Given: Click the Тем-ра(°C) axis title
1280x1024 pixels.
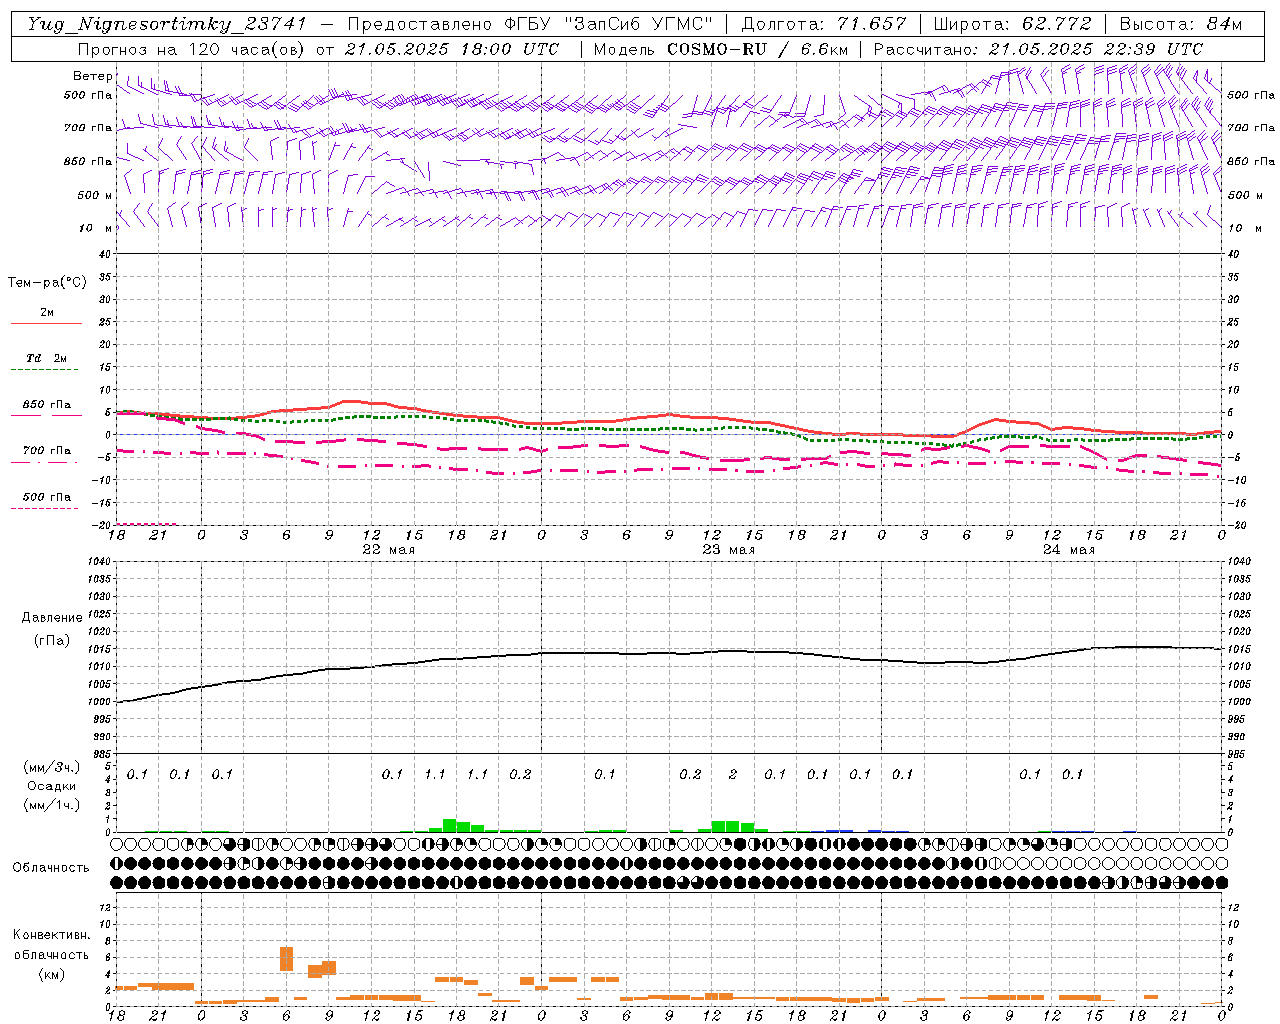Looking at the screenshot, I should pos(47,283).
